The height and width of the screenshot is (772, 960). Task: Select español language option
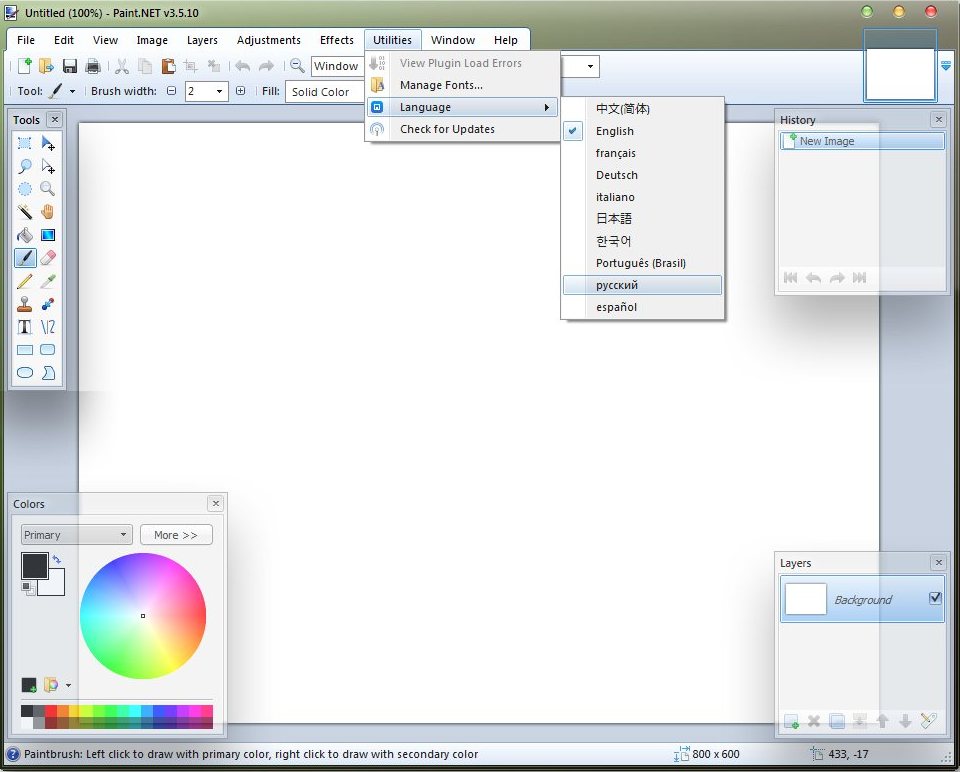tap(642, 307)
